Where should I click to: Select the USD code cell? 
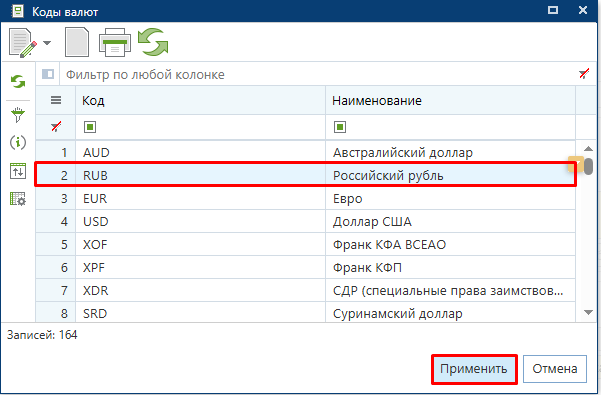pyautogui.click(x=200, y=221)
